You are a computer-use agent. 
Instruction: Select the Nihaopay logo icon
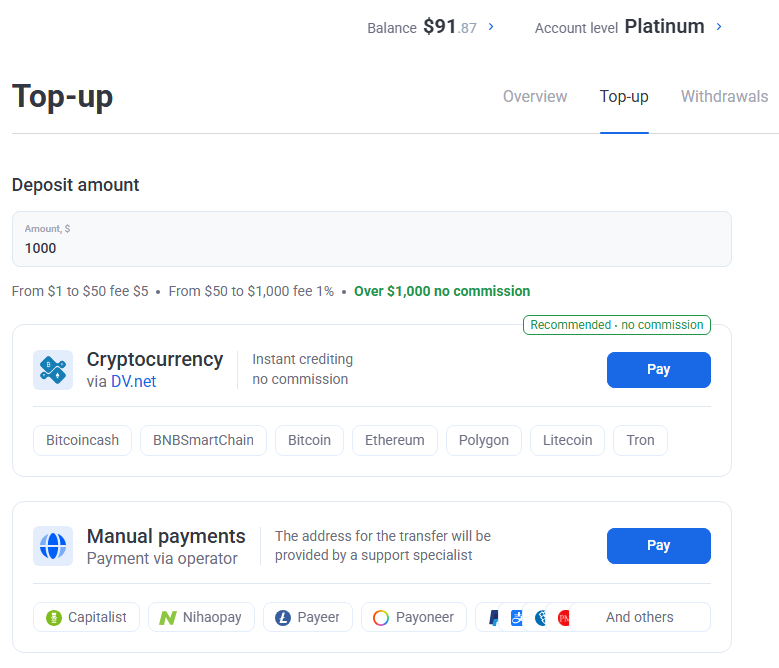[168, 617]
